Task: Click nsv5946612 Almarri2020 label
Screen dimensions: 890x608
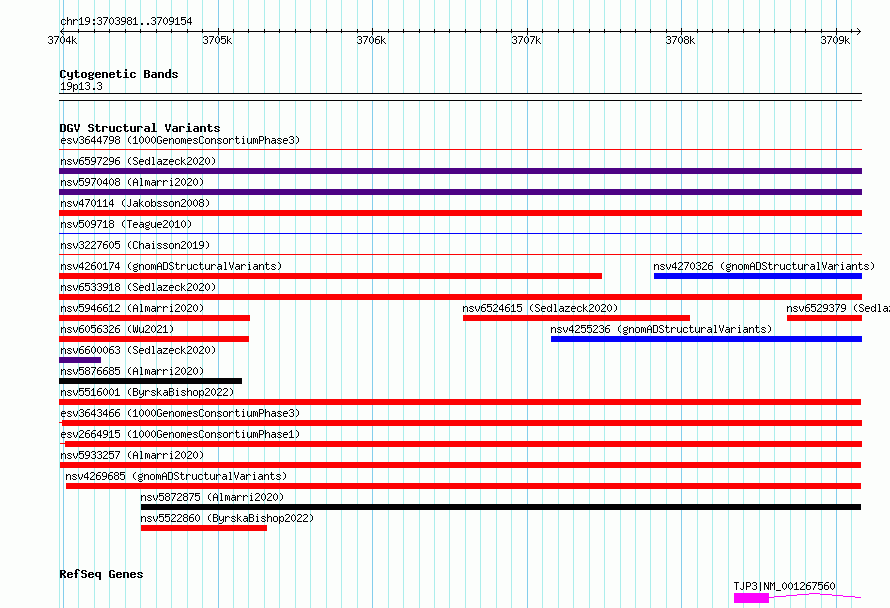Action: [132, 308]
